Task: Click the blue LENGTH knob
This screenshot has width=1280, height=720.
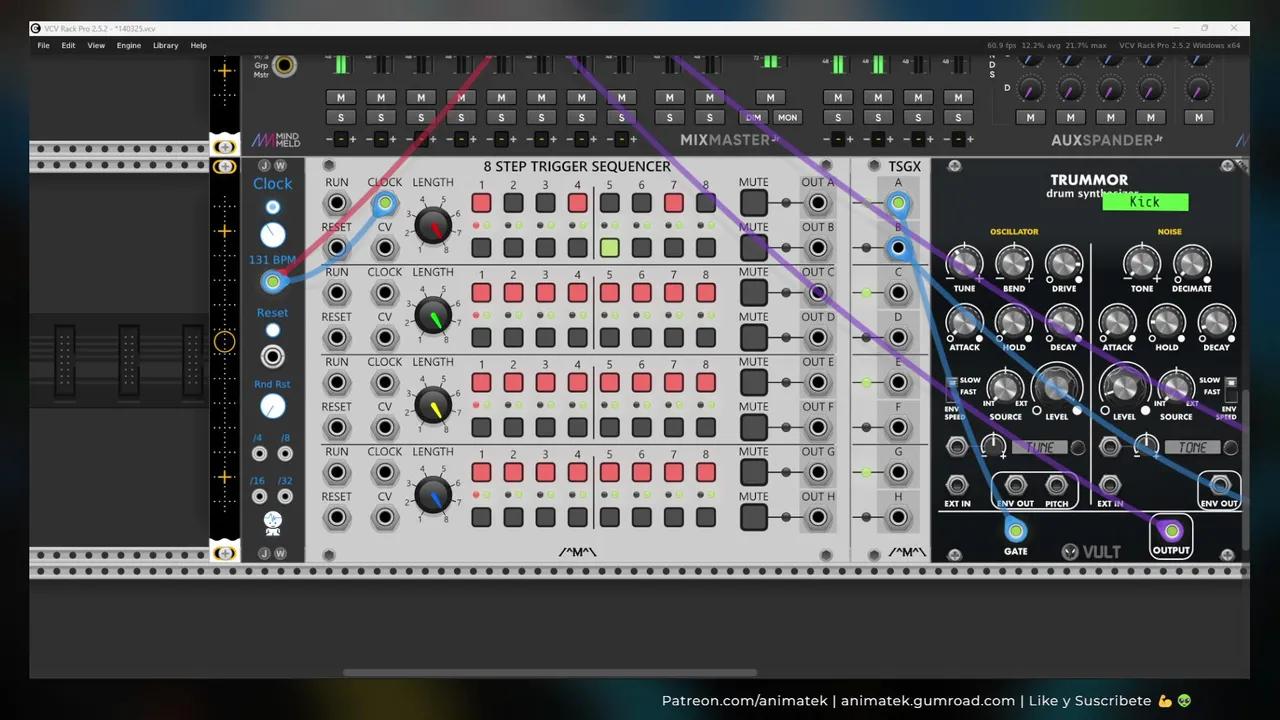Action: (x=433, y=496)
